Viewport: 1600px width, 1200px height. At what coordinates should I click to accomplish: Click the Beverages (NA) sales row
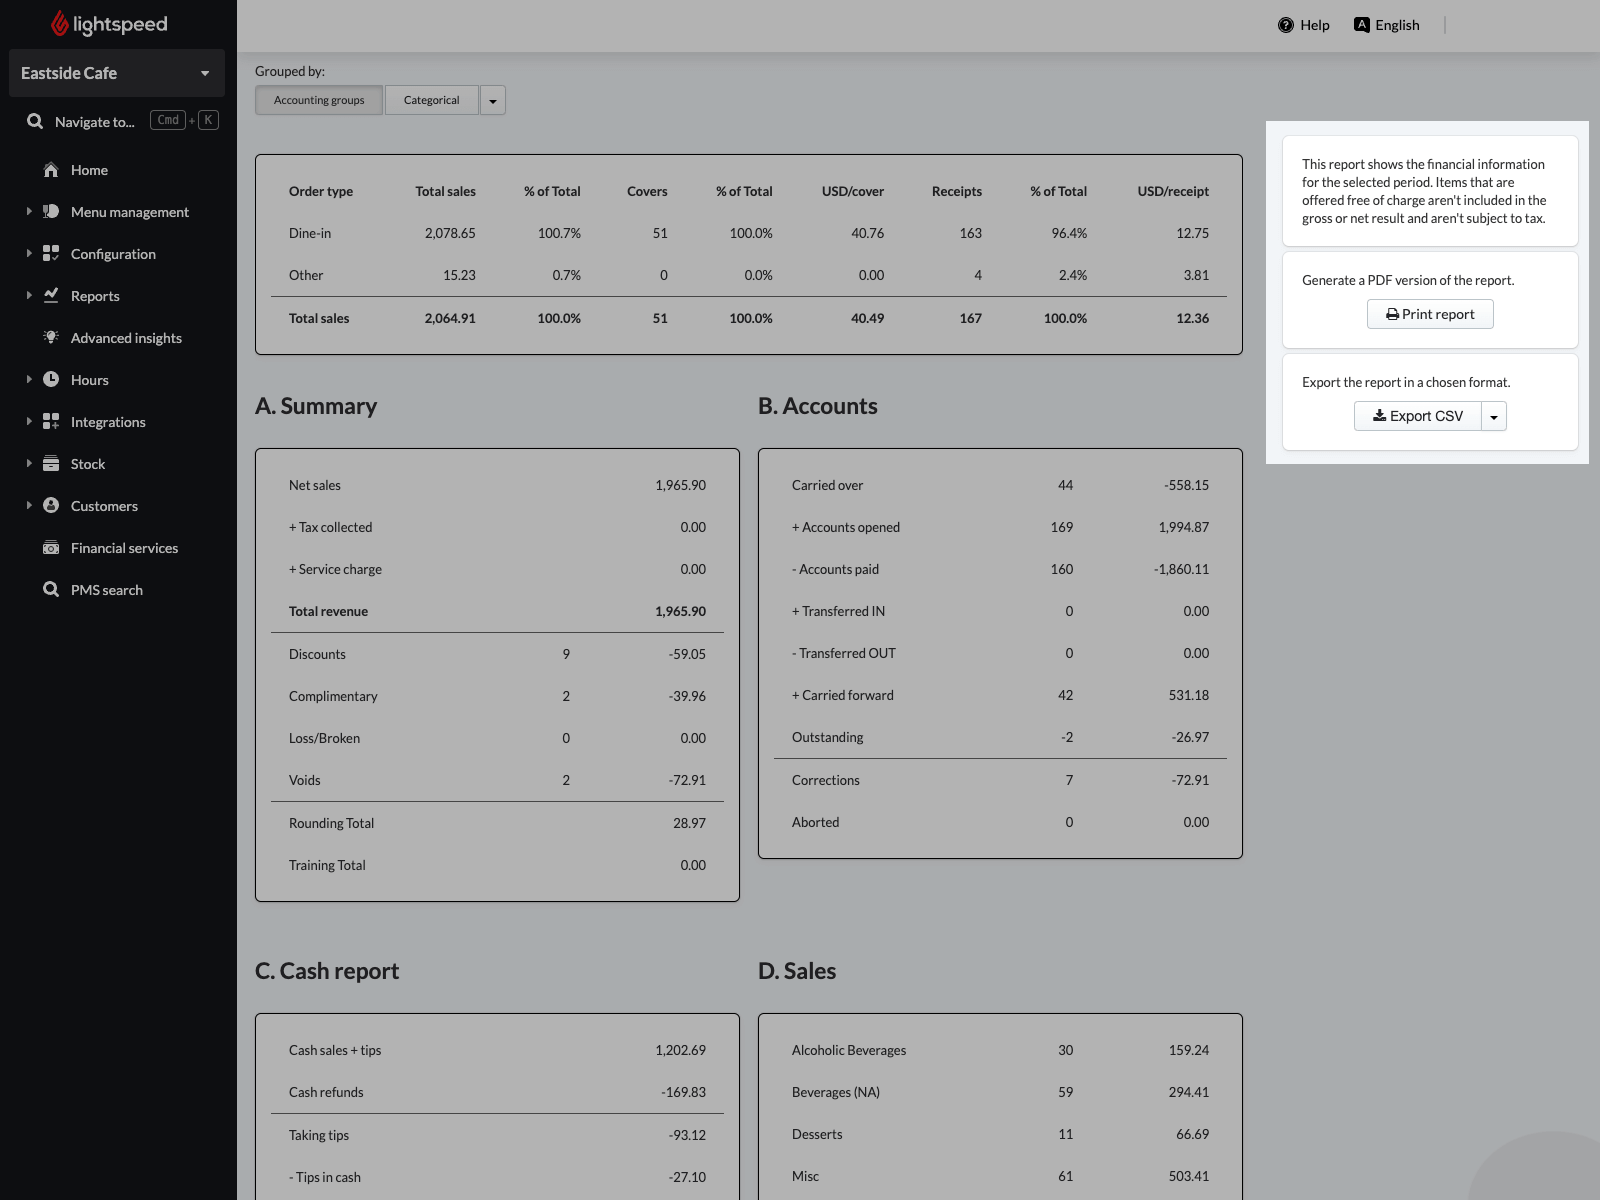pos(1000,1092)
